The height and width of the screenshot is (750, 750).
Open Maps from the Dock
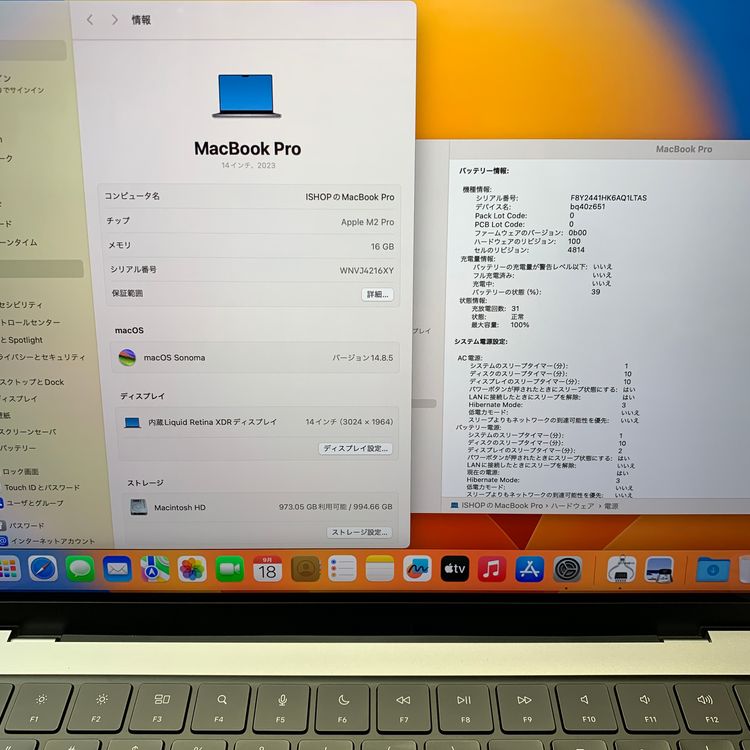[154, 569]
